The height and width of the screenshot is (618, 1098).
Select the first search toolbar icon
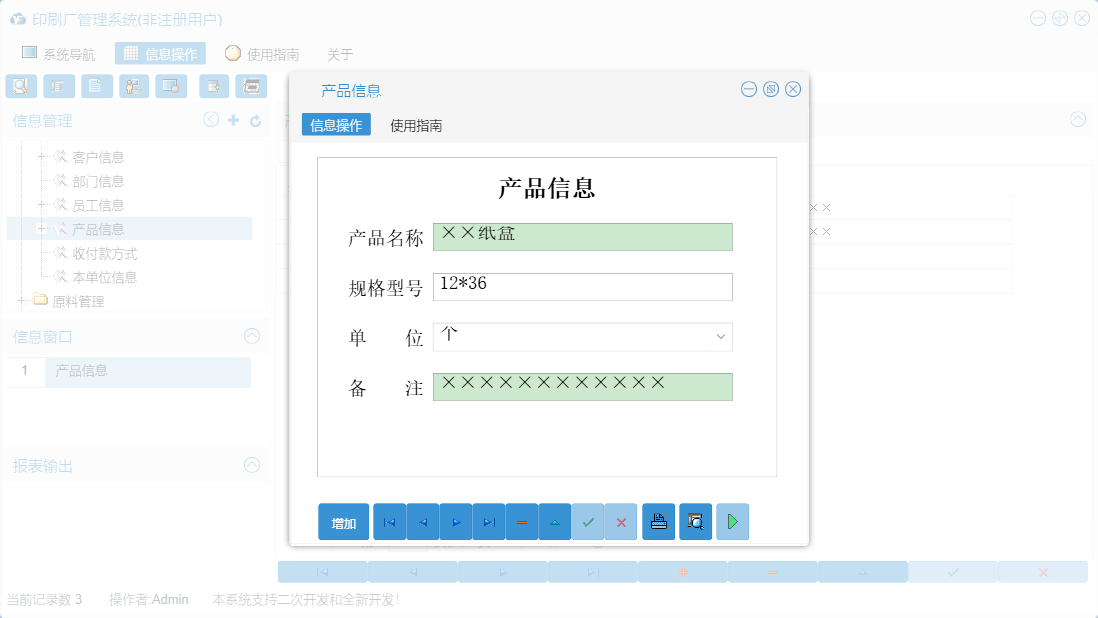coord(20,86)
